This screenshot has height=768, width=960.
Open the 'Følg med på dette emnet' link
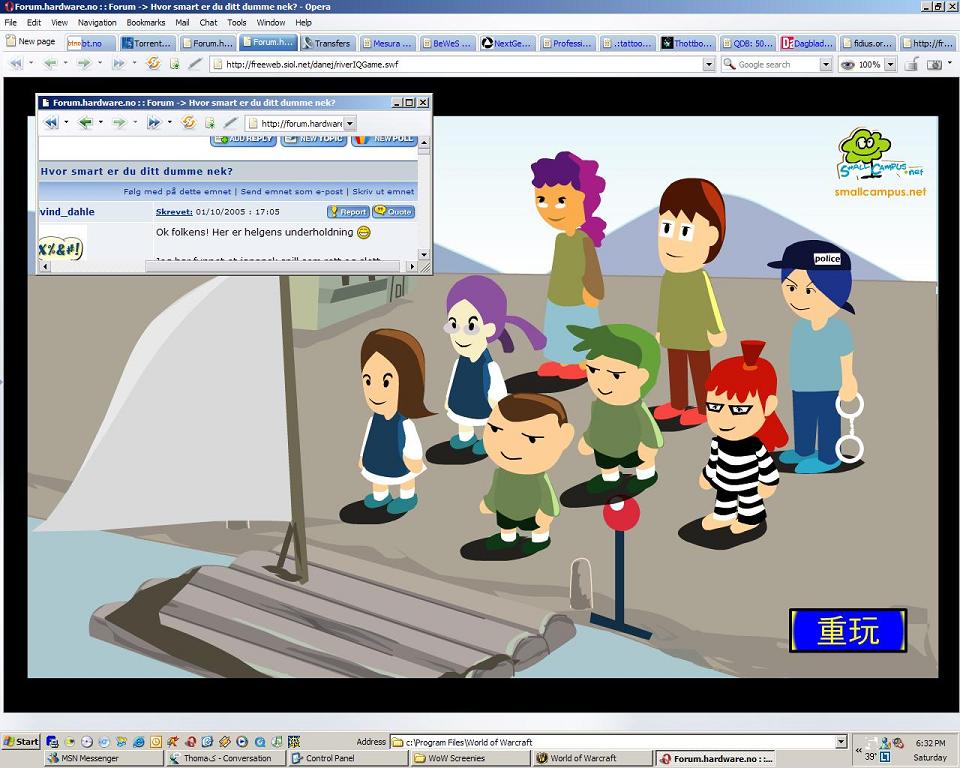(177, 191)
